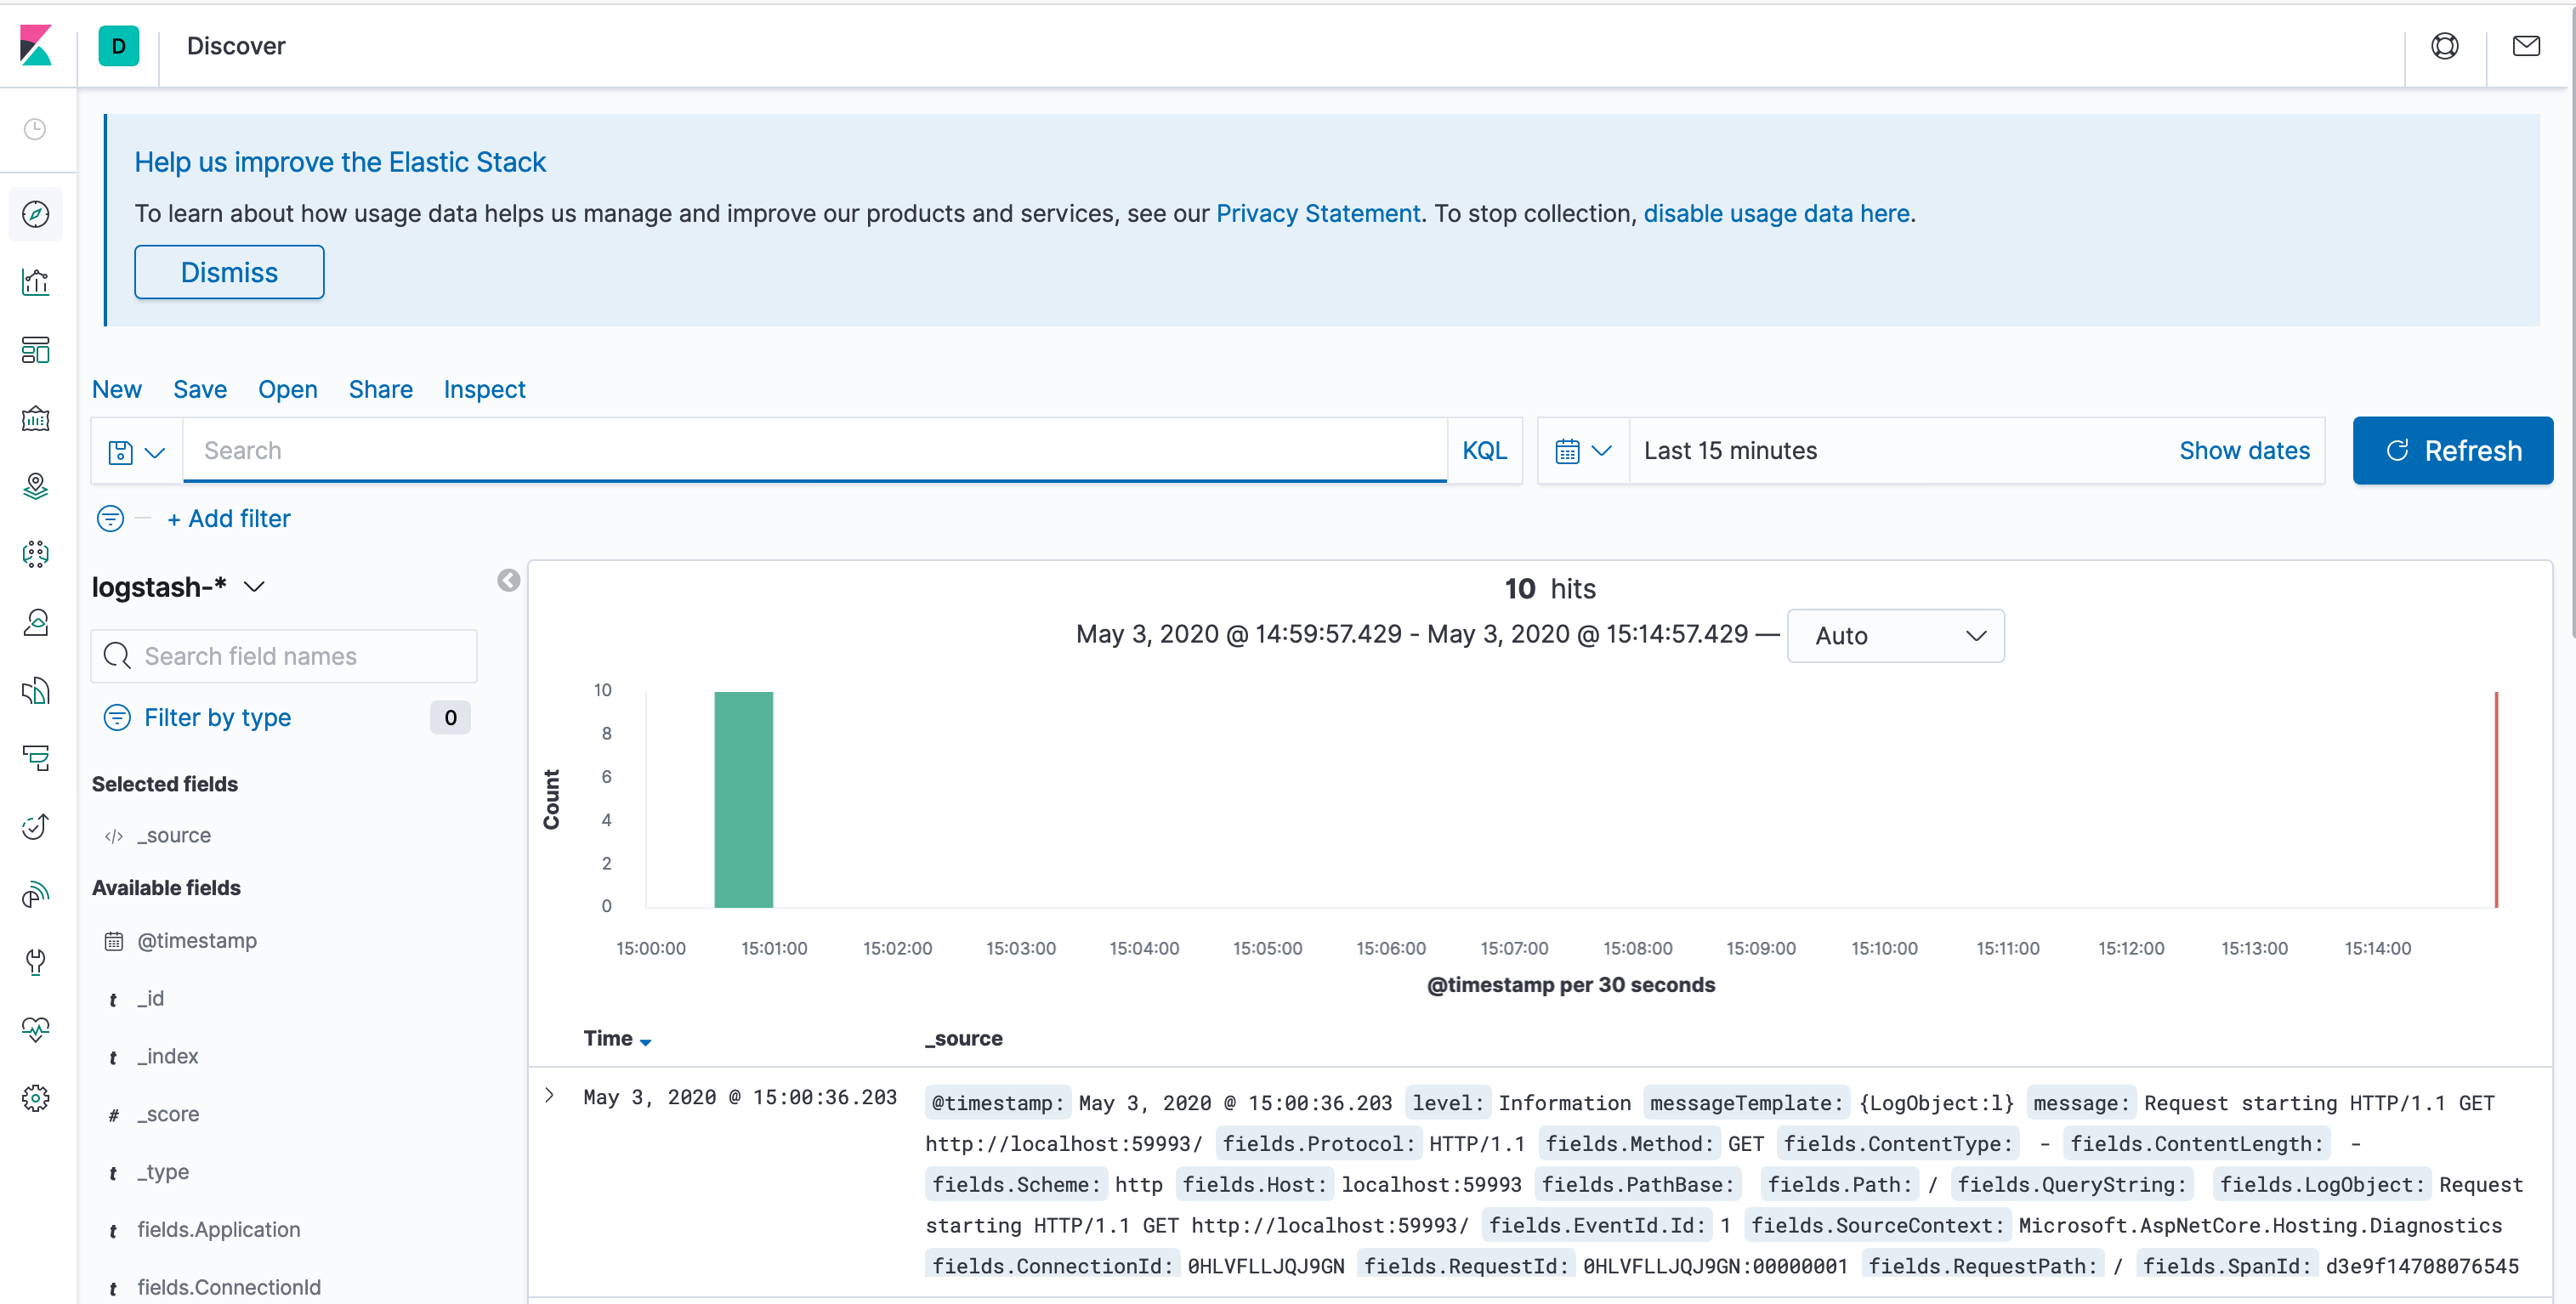2576x1304 pixels.
Task: Click the _source column header
Action: 964,1038
